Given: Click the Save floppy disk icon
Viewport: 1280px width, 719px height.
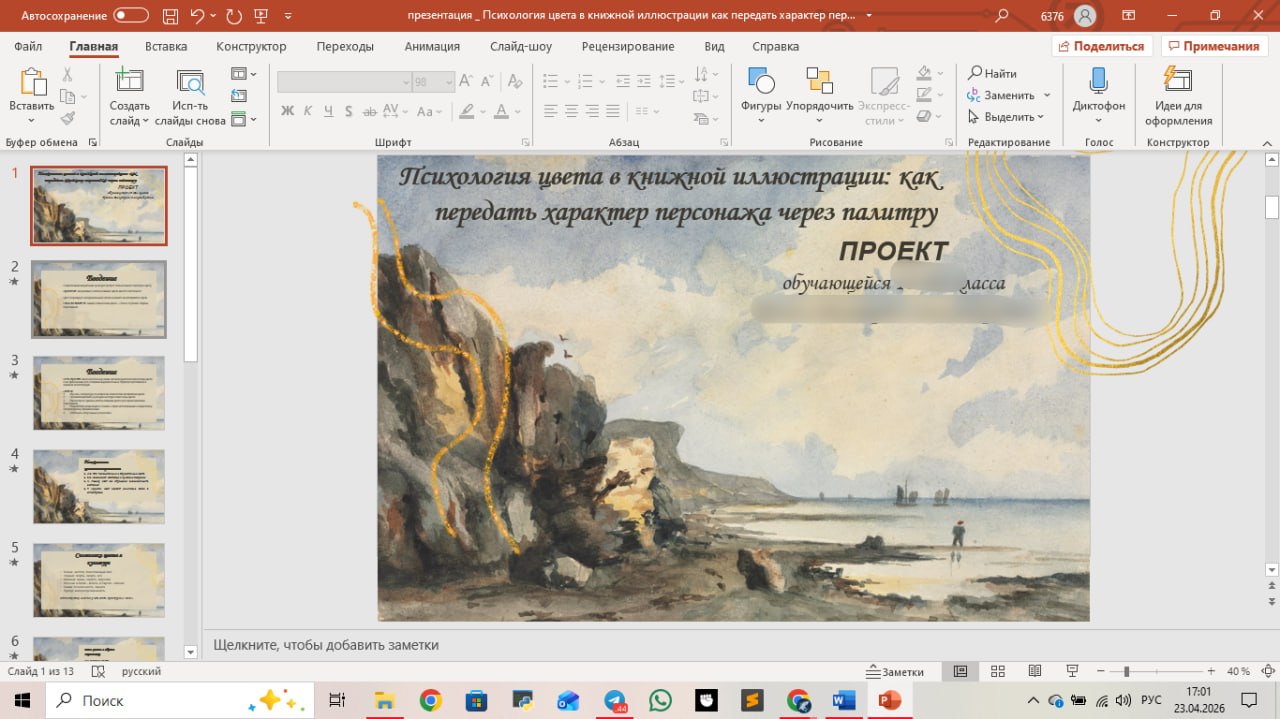Looking at the screenshot, I should (169, 15).
